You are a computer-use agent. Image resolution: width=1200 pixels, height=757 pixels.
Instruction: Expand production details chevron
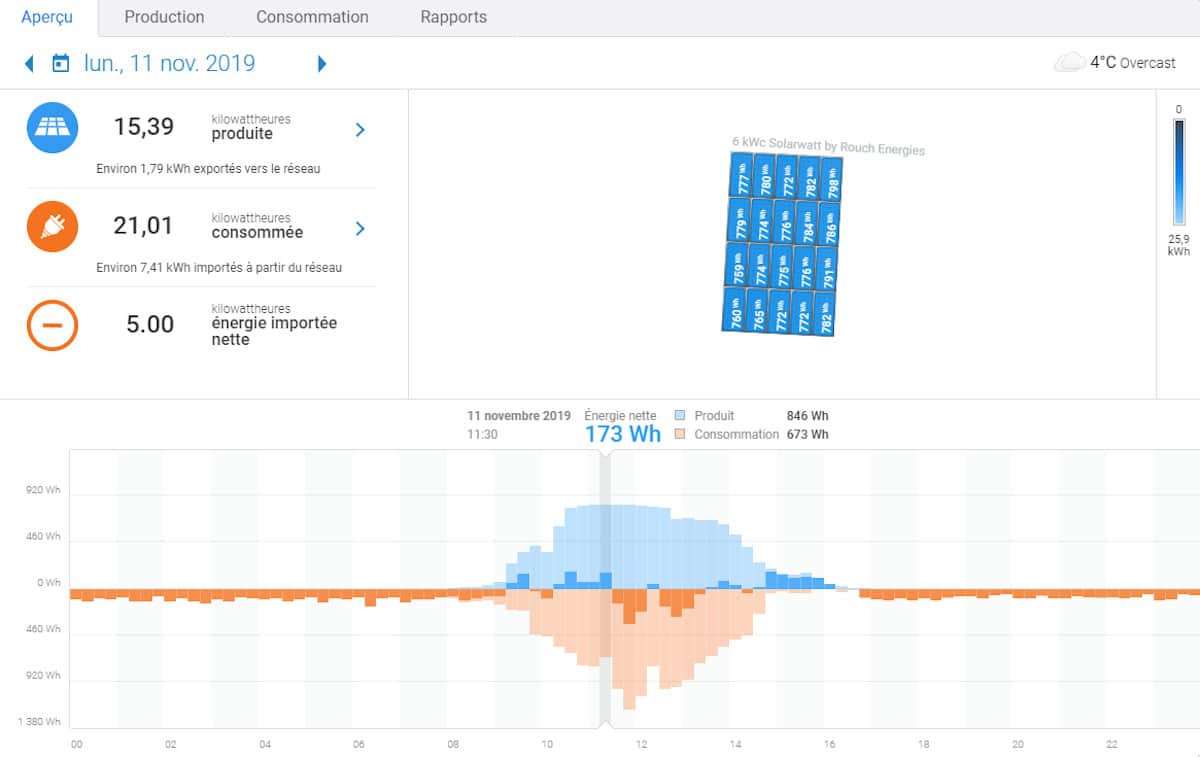[360, 130]
